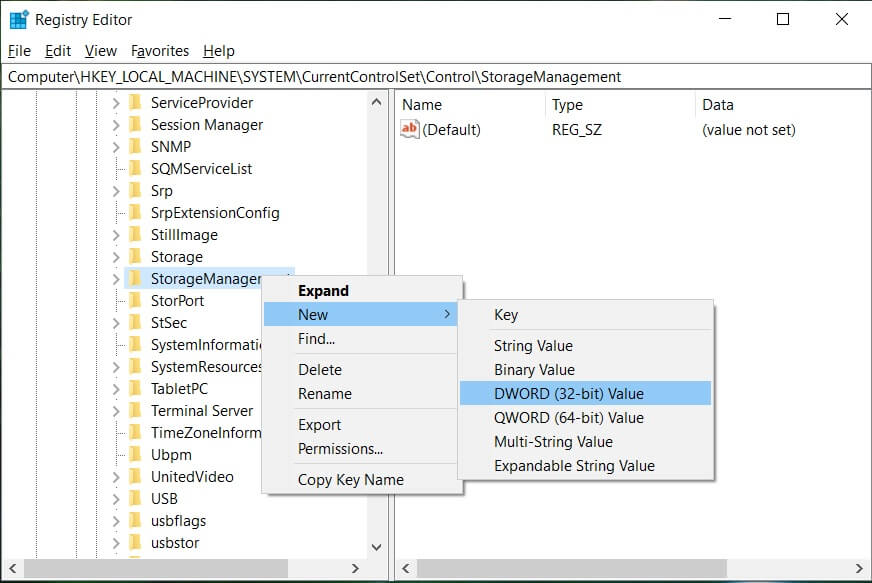Image resolution: width=872 pixels, height=583 pixels.
Task: Open the File menu
Action: (19, 51)
